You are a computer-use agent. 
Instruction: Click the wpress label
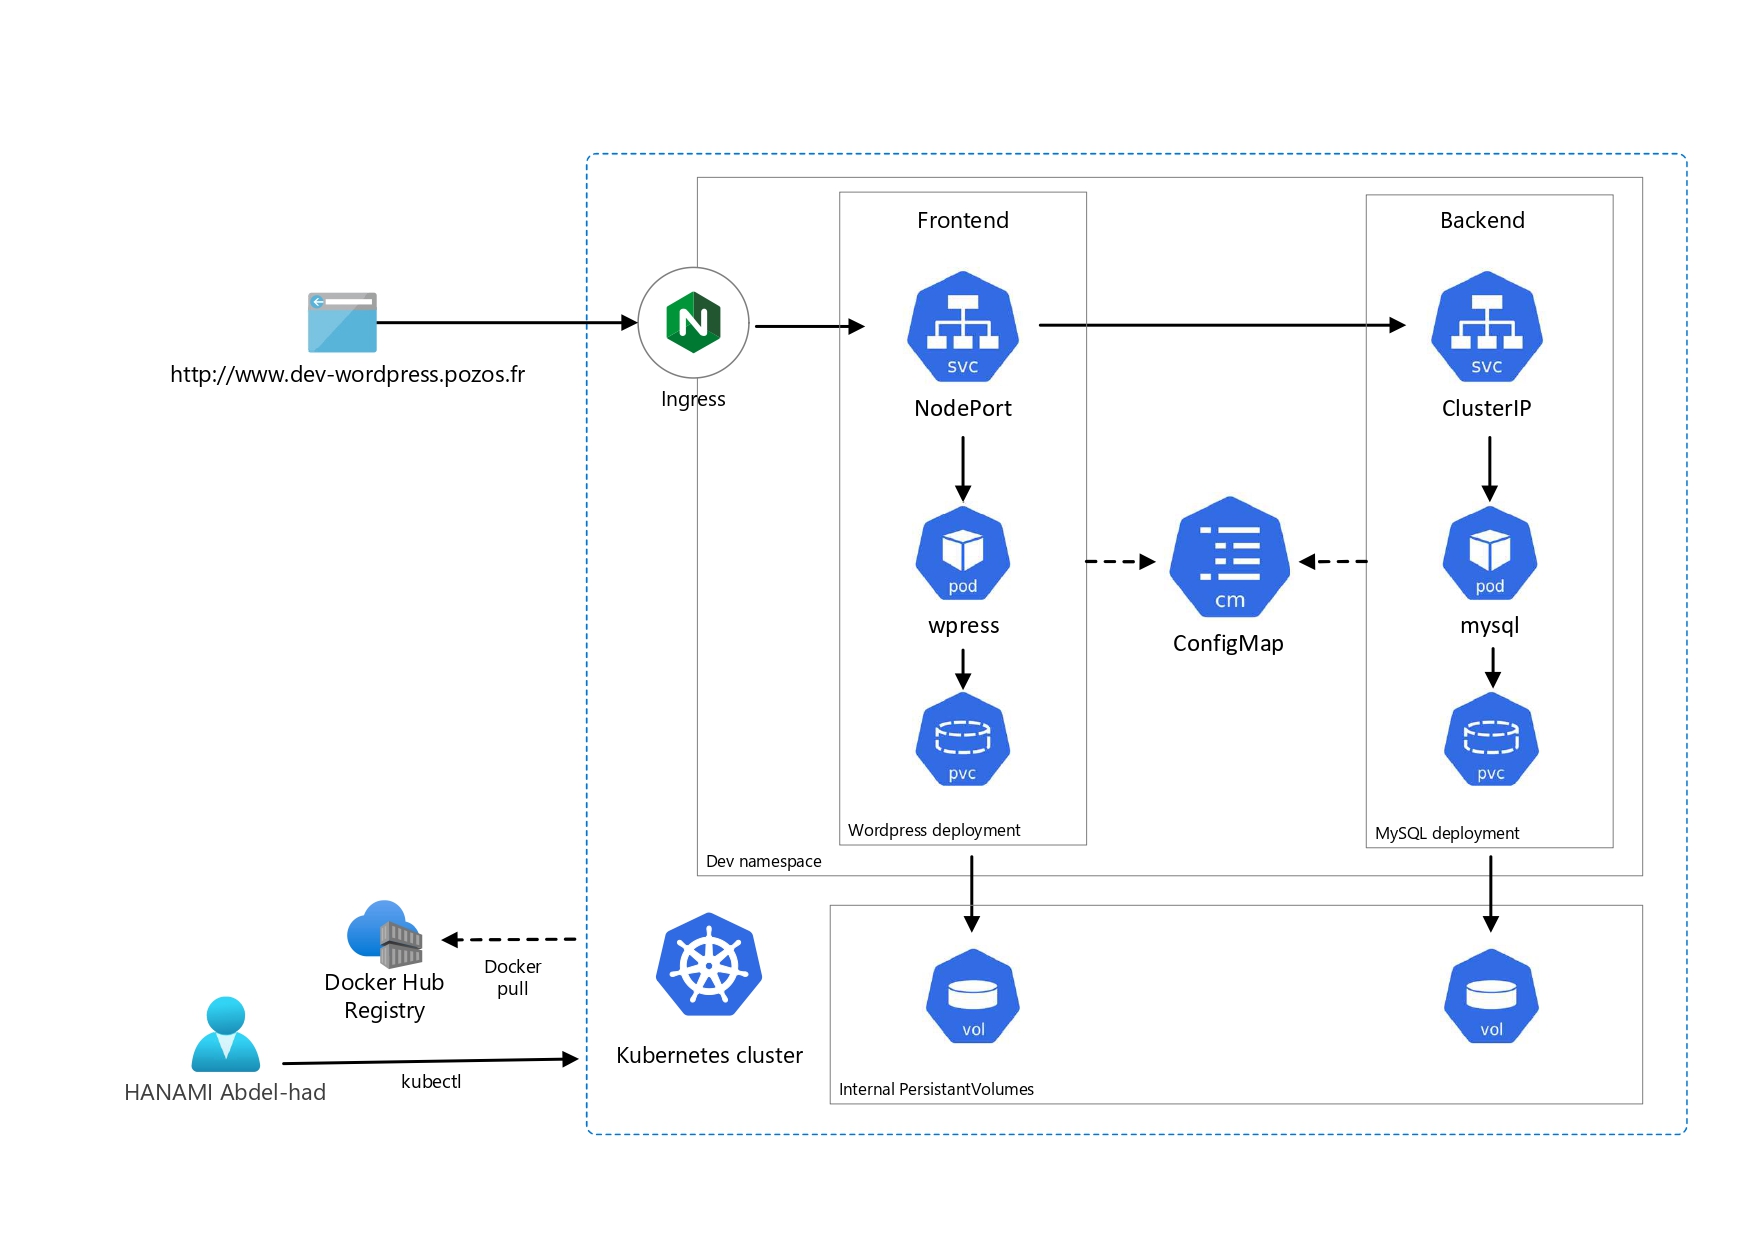[x=964, y=626]
